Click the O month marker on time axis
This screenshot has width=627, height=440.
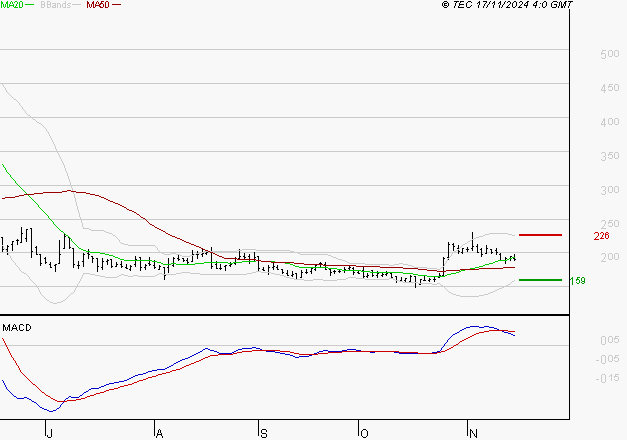point(364,433)
